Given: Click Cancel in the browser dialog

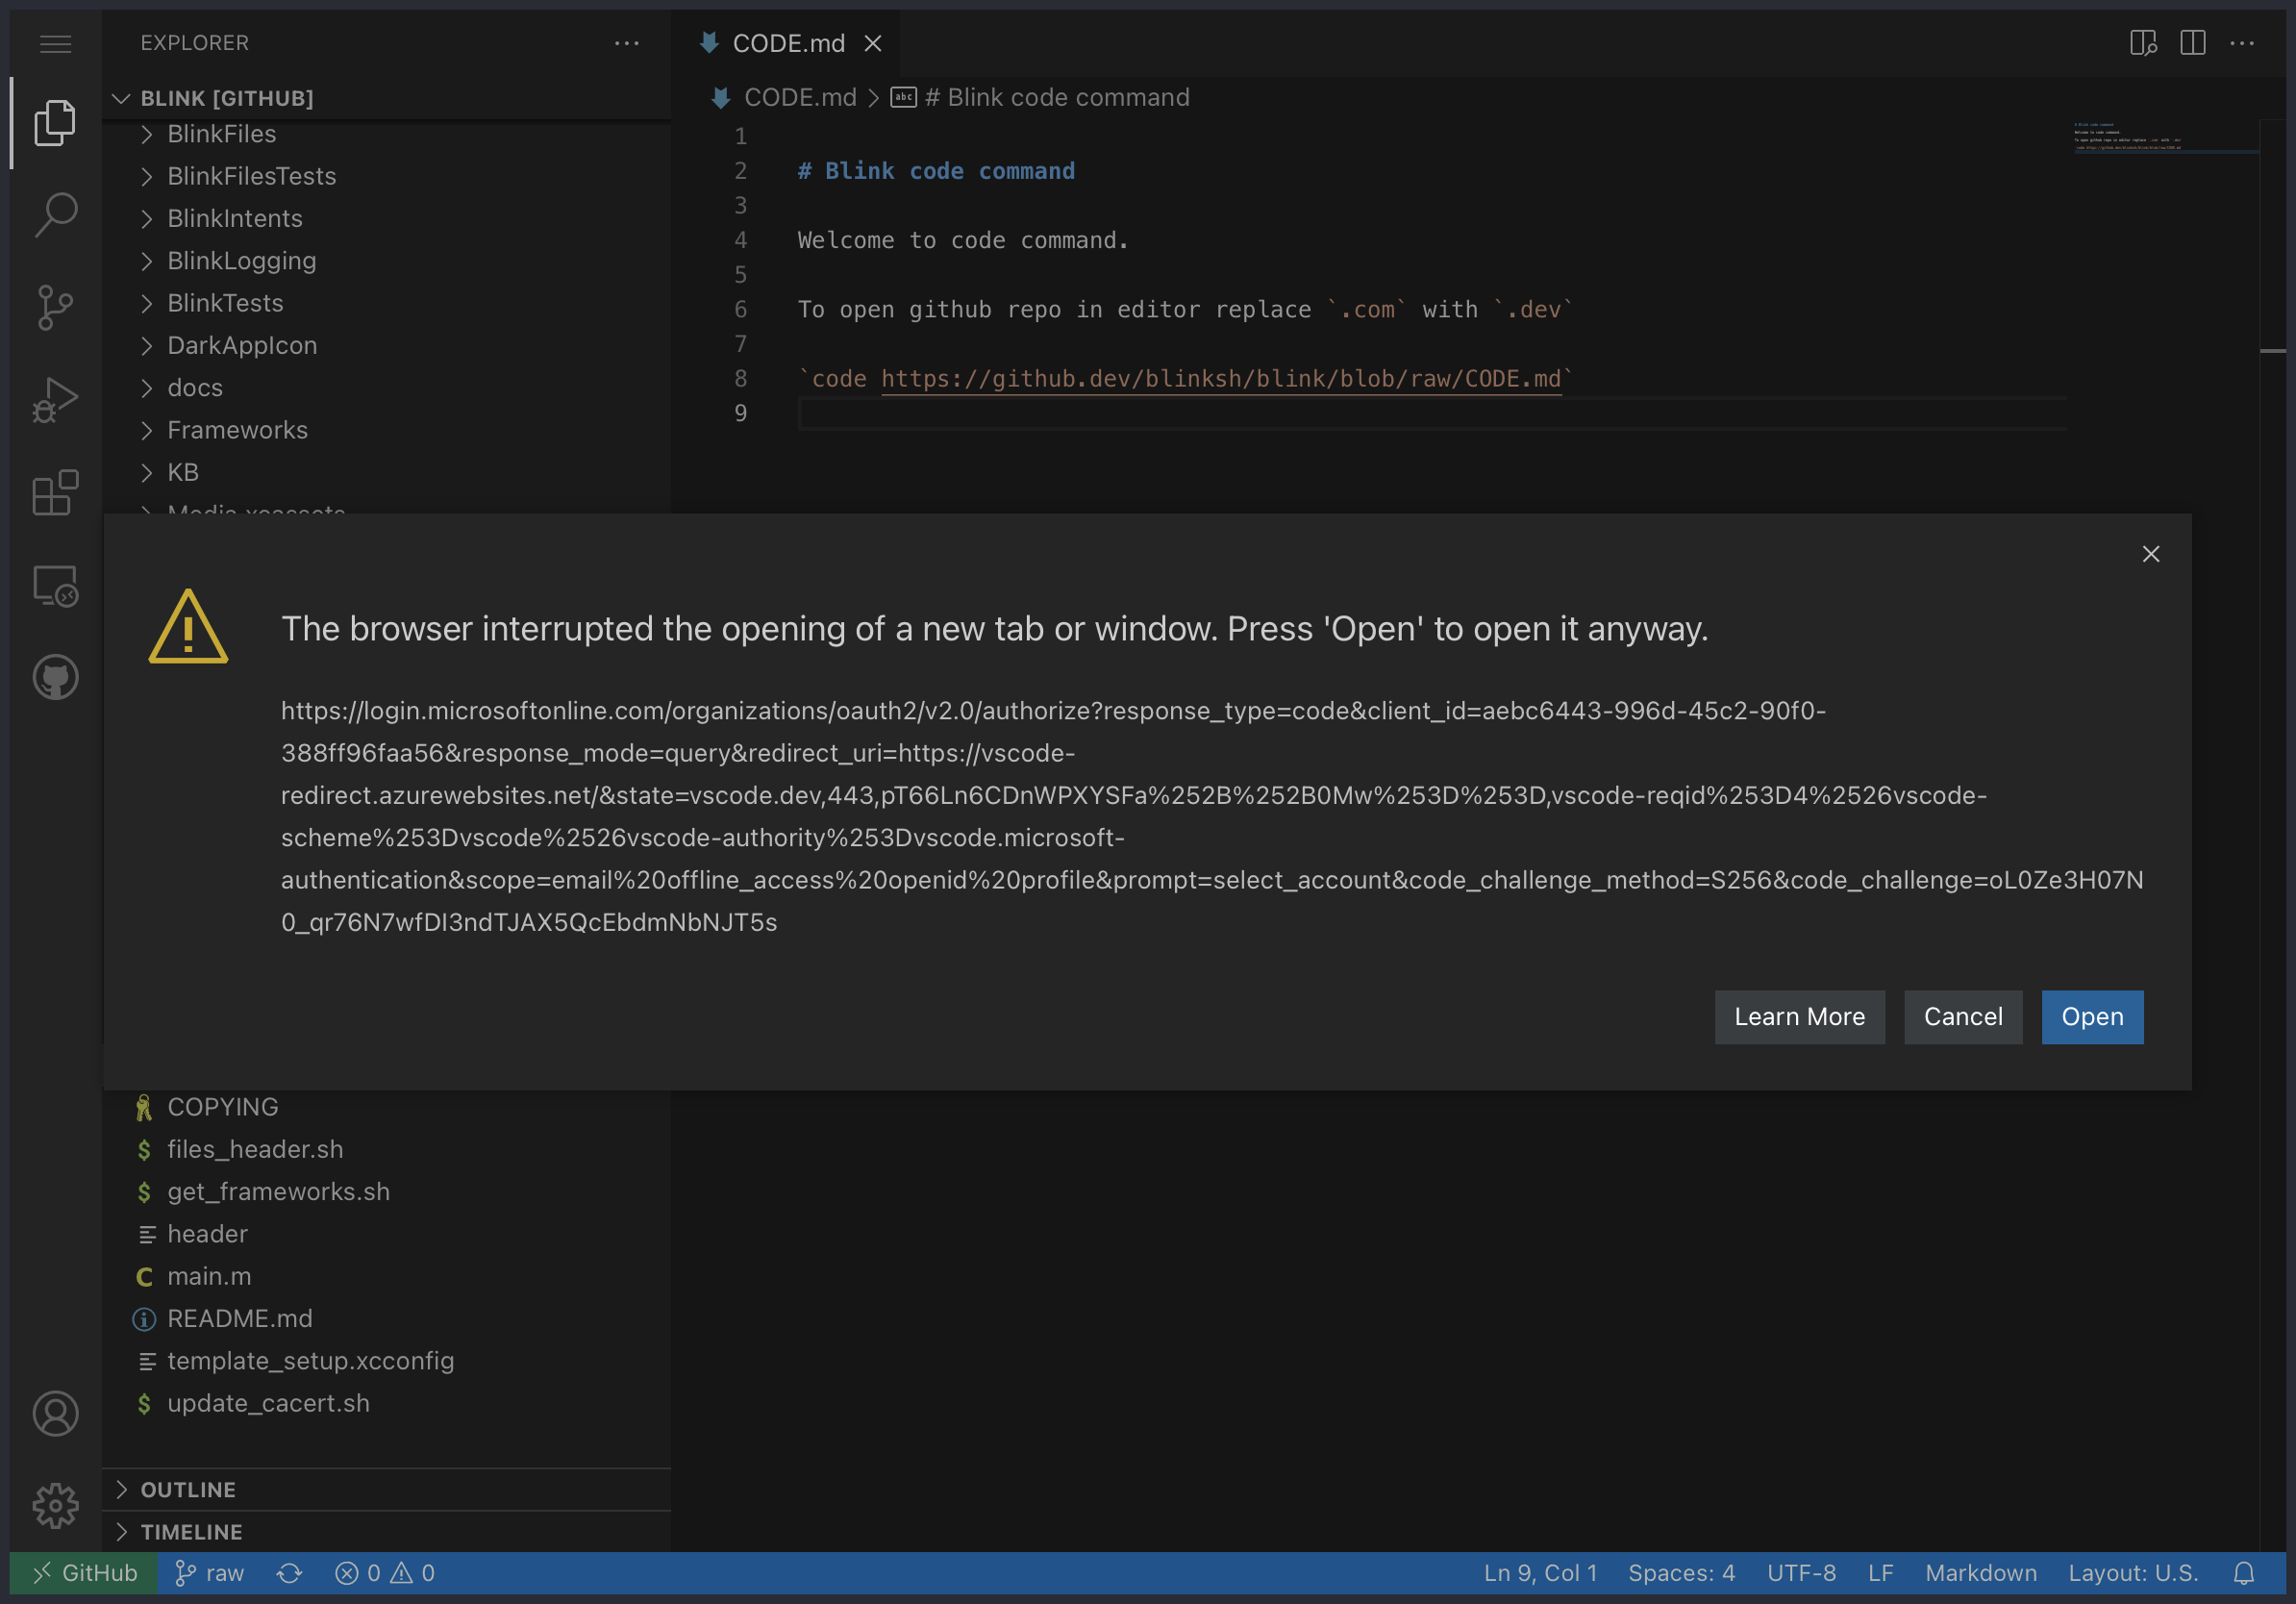Looking at the screenshot, I should [1962, 1017].
